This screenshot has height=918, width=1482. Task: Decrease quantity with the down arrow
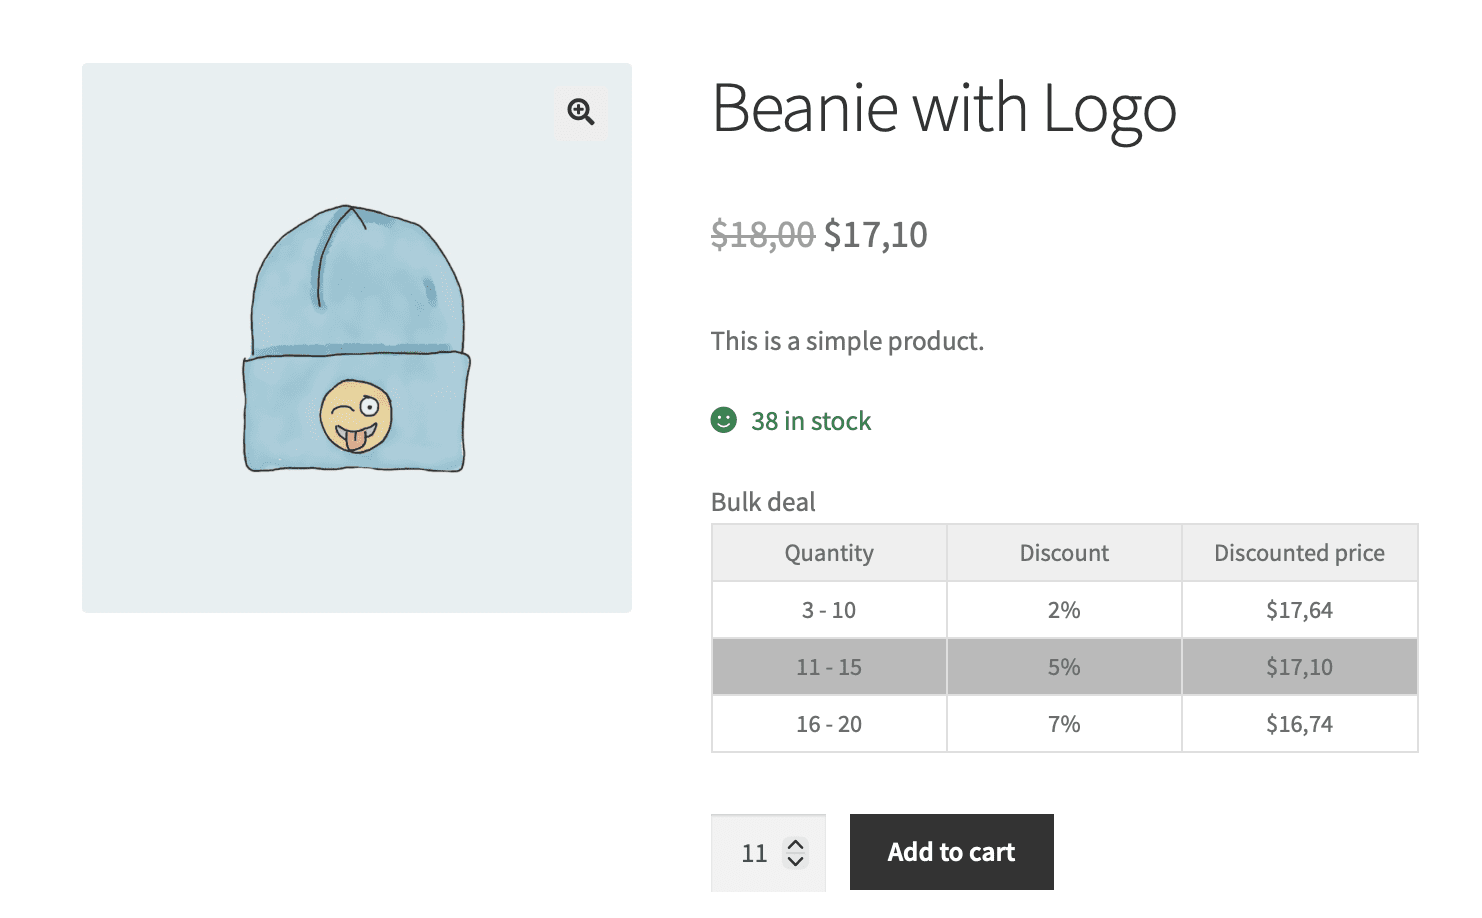click(x=796, y=860)
